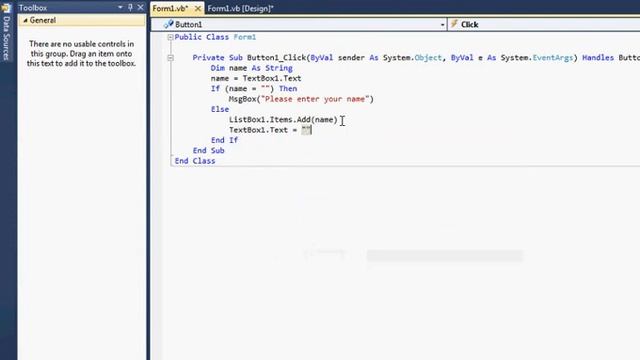This screenshot has width=640, height=360.
Task: Place the cursor after ListBox1.Items.Add(name)
Action: click(339, 120)
